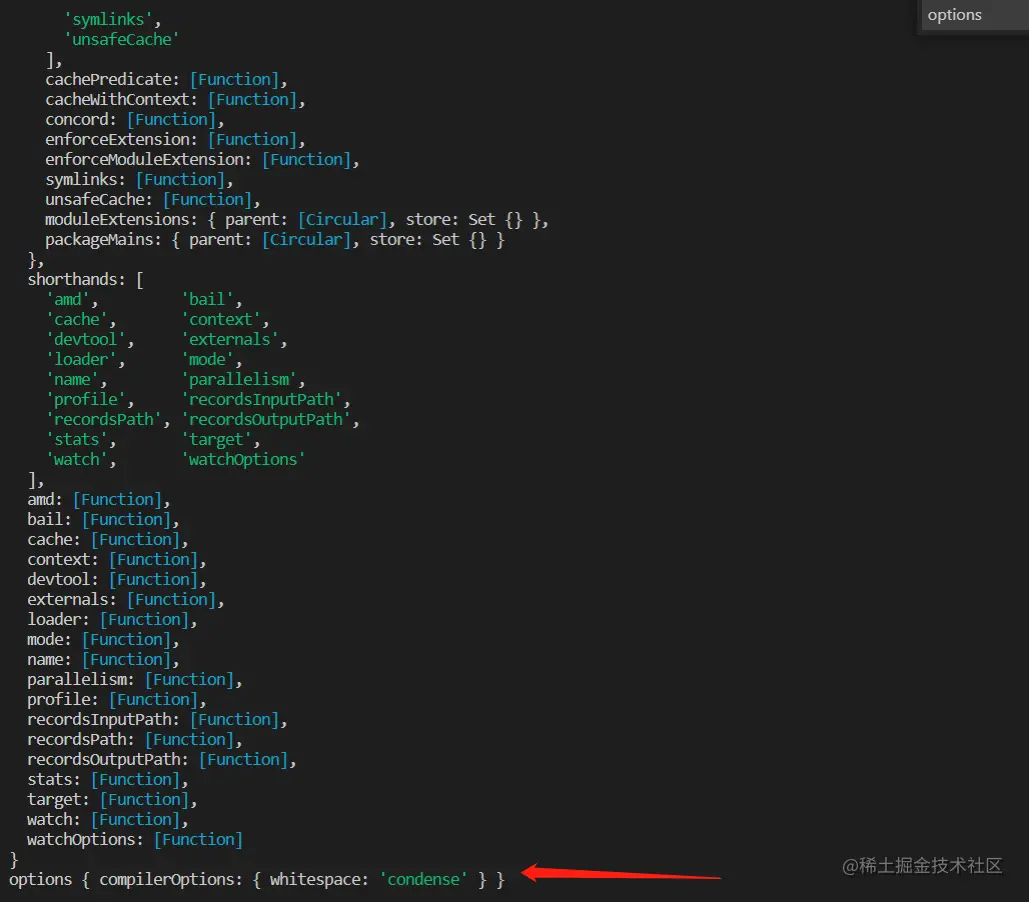Click the 'cacheWithContext: [Function]' line
Screen dimensions: 1029x902
pos(175,100)
